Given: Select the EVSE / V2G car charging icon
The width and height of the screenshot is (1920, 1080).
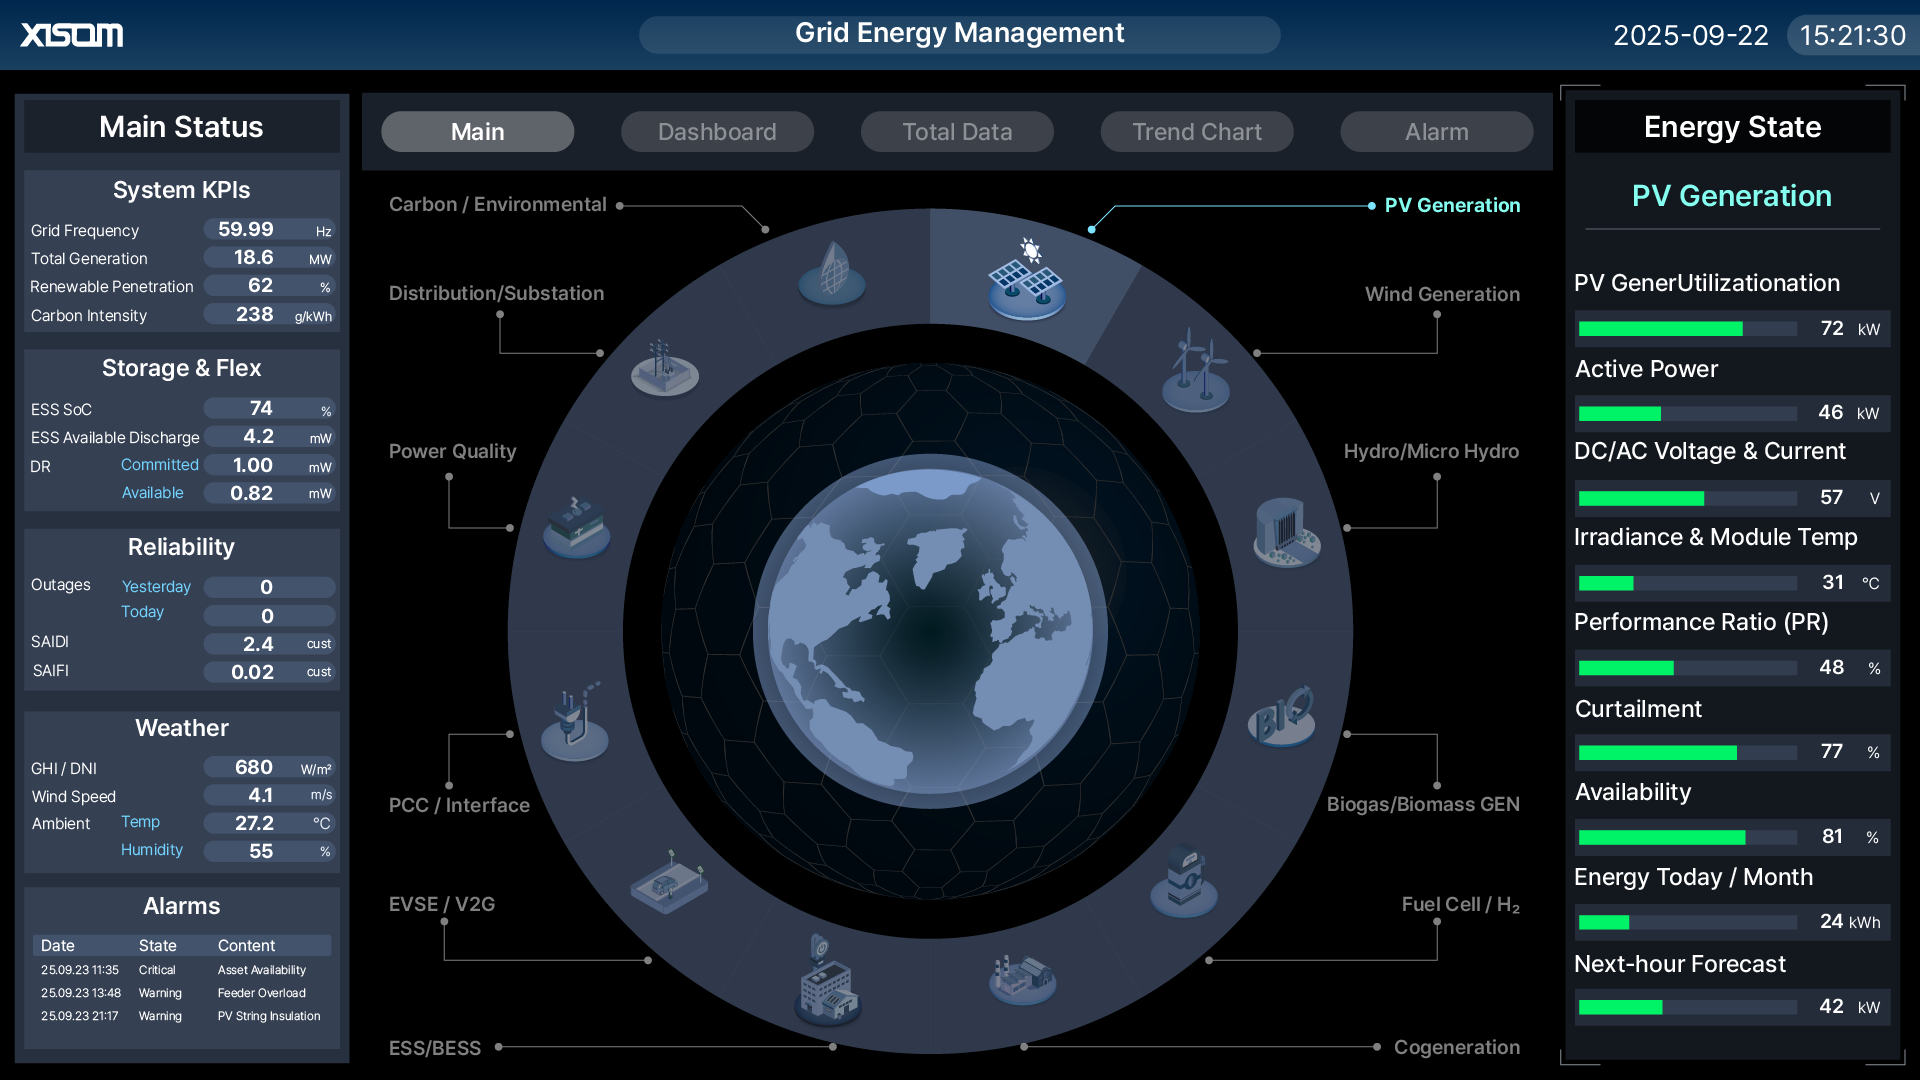Looking at the screenshot, I should 669,883.
